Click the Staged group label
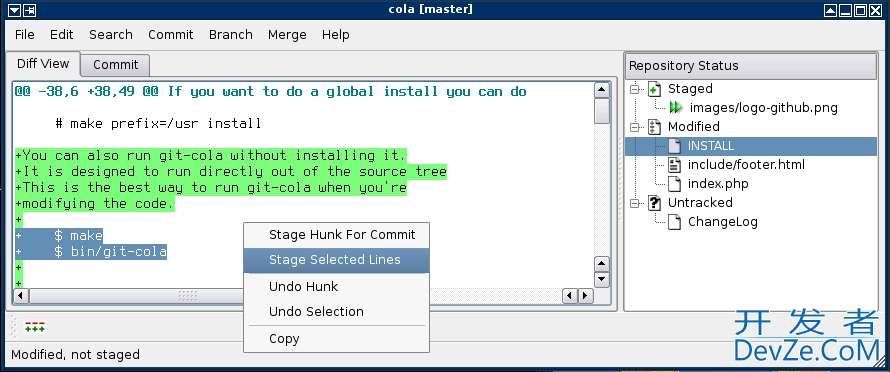890x372 pixels. [690, 89]
